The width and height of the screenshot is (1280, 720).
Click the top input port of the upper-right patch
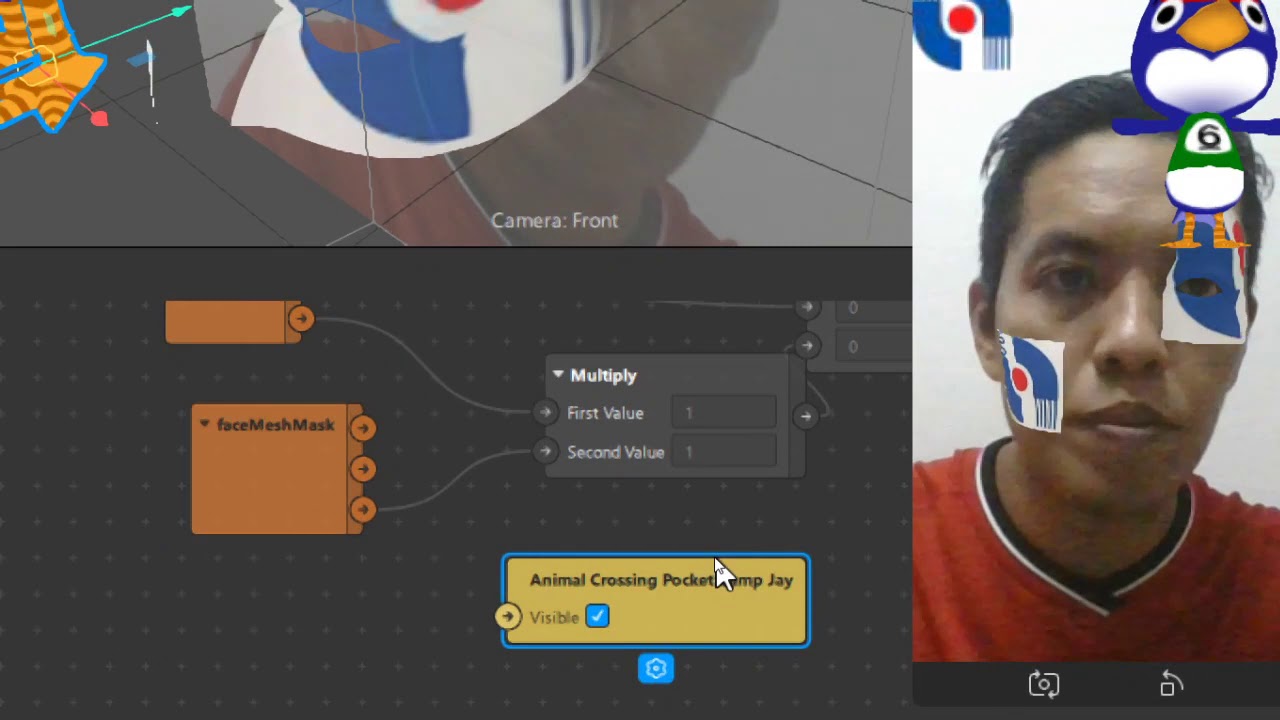[x=807, y=308]
